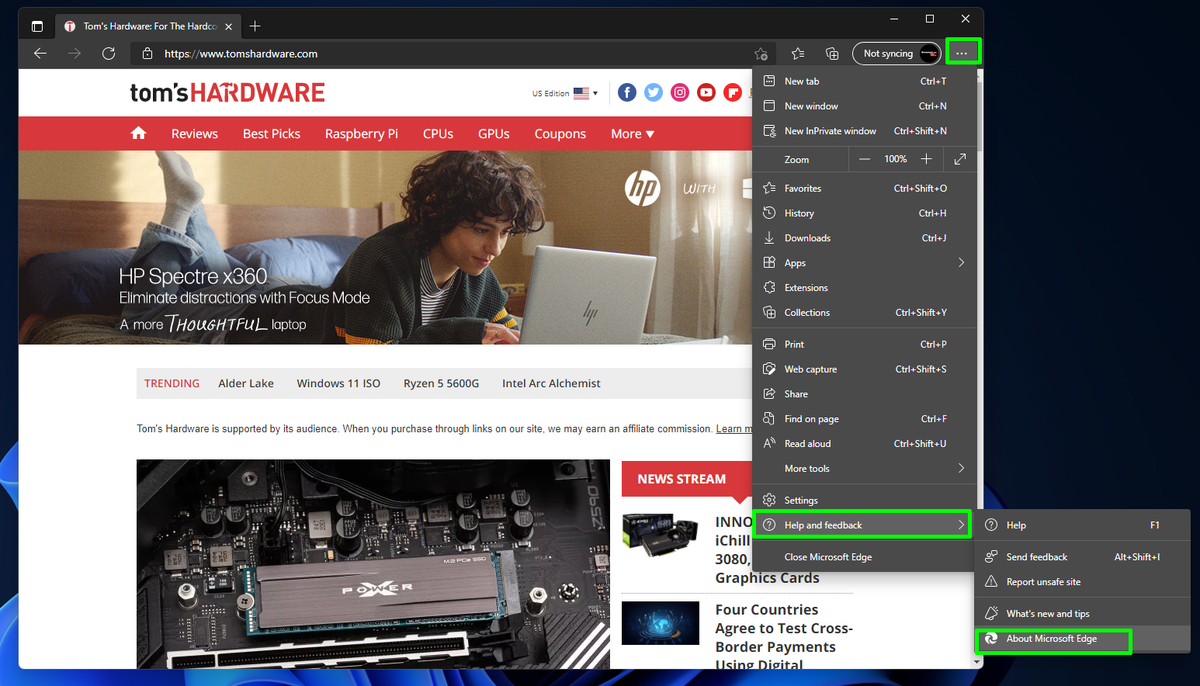1200x686 pixels.
Task: Open the Windows 11 ISO trending link
Action: click(338, 383)
